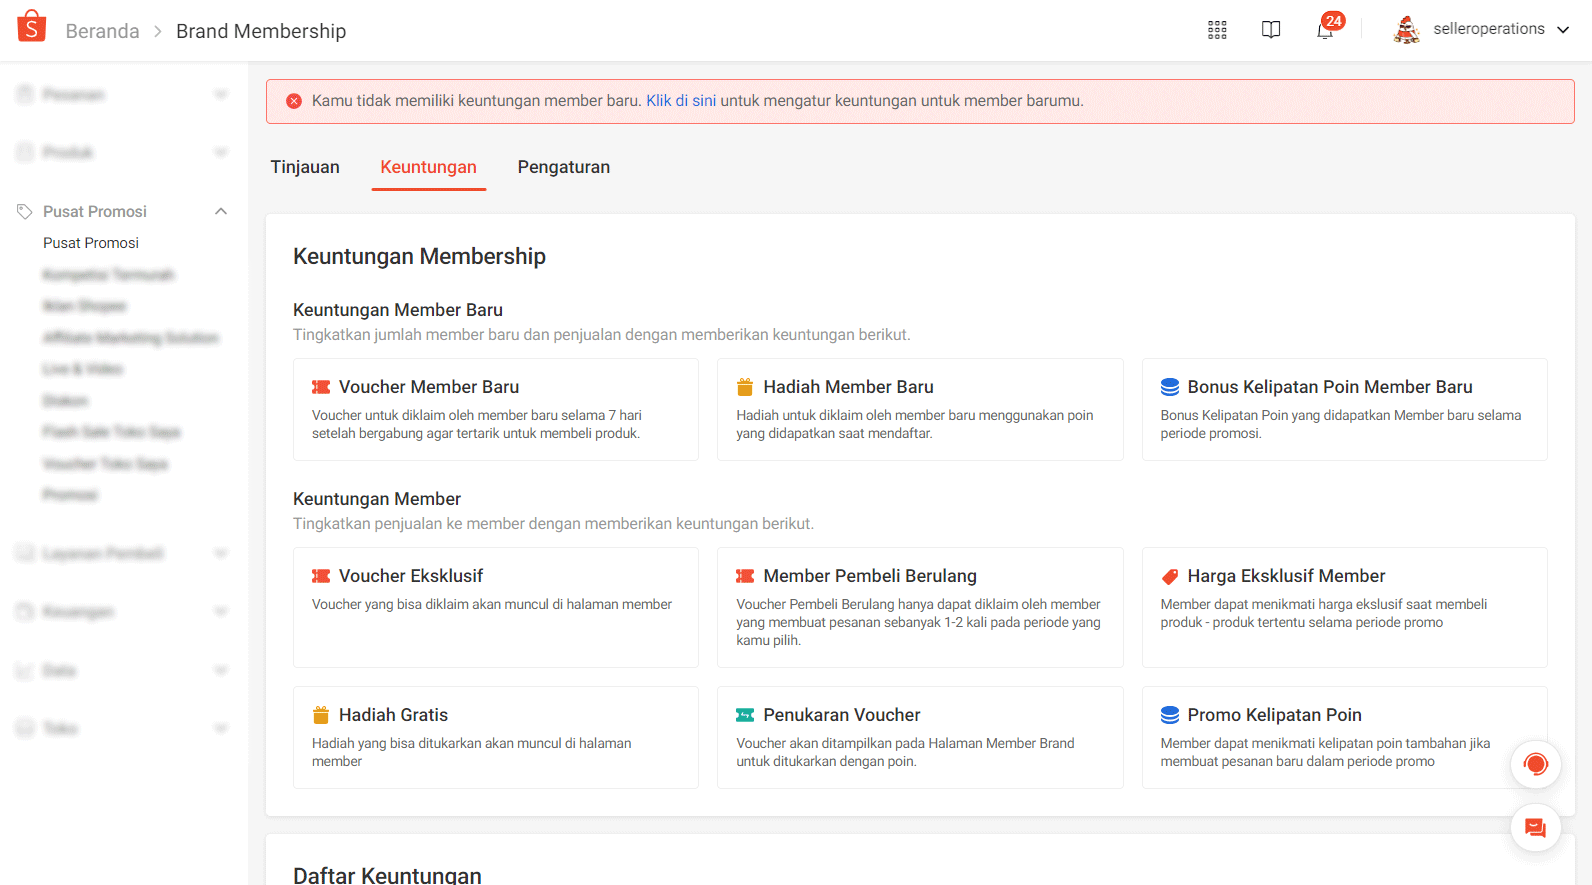1592x885 pixels.
Task: Click the Brand Membership breadcrumb title
Action: [261, 31]
